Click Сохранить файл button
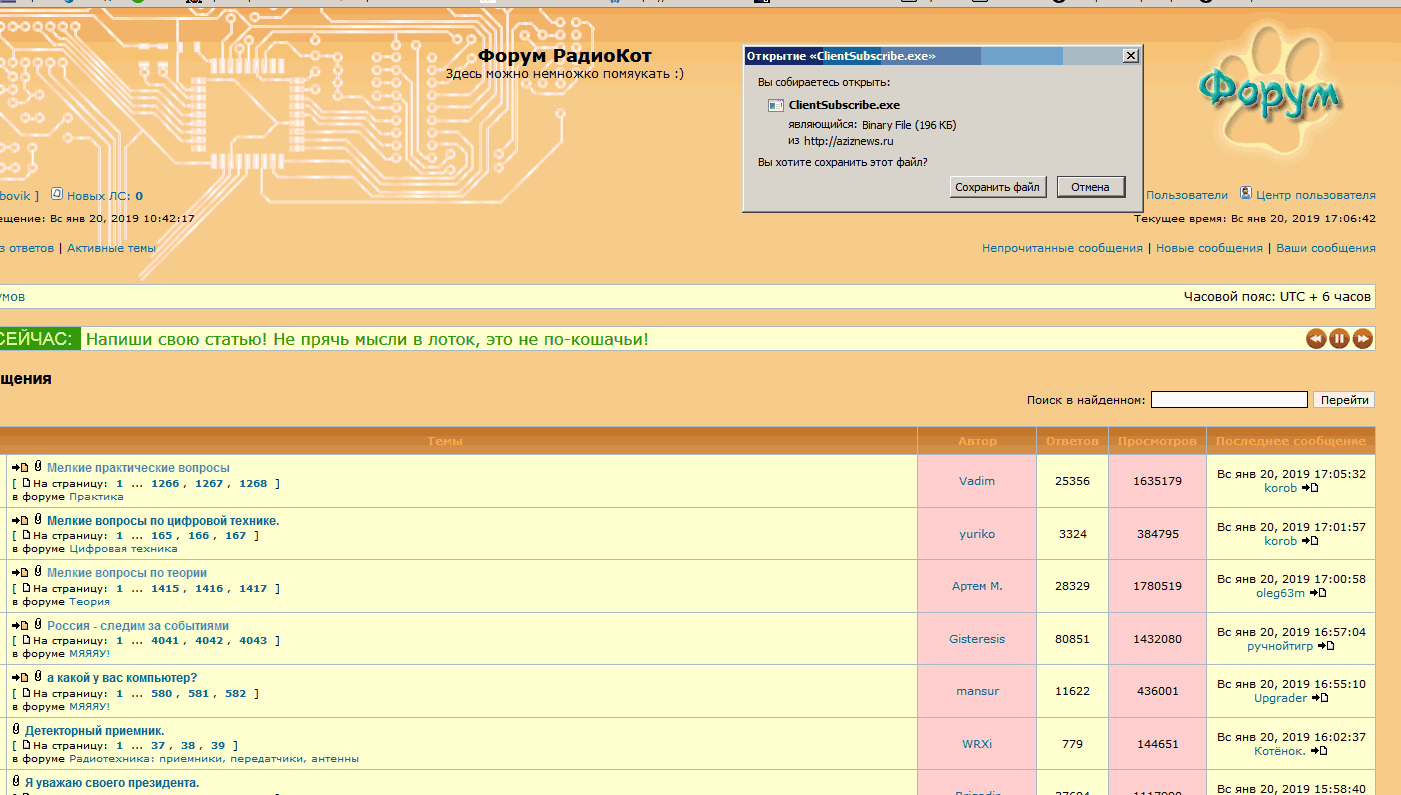Screen dimensions: 1401x795 (x=998, y=187)
